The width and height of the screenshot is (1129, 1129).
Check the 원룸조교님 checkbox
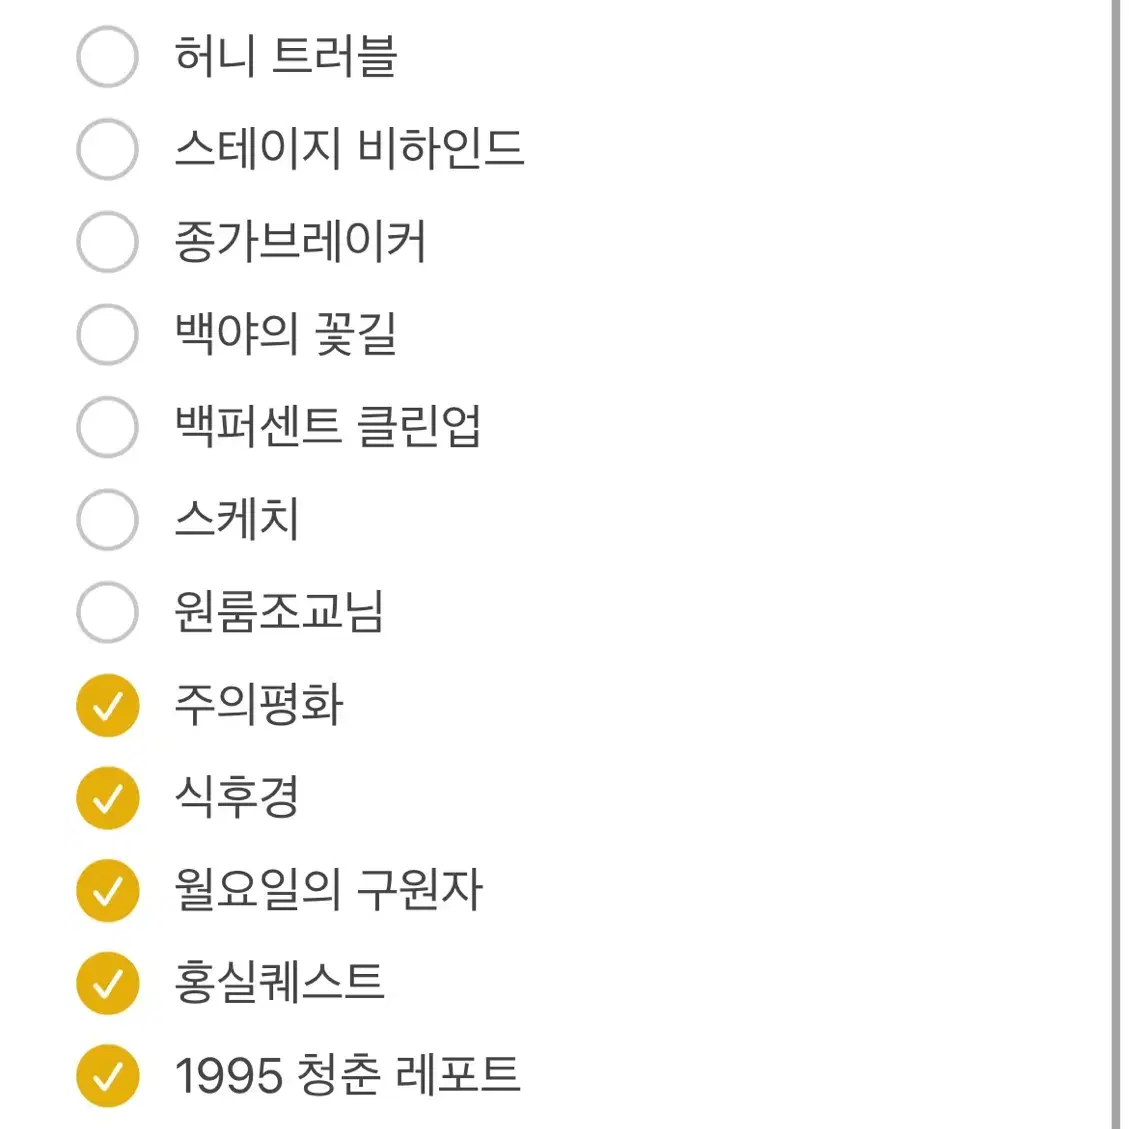click(x=107, y=612)
